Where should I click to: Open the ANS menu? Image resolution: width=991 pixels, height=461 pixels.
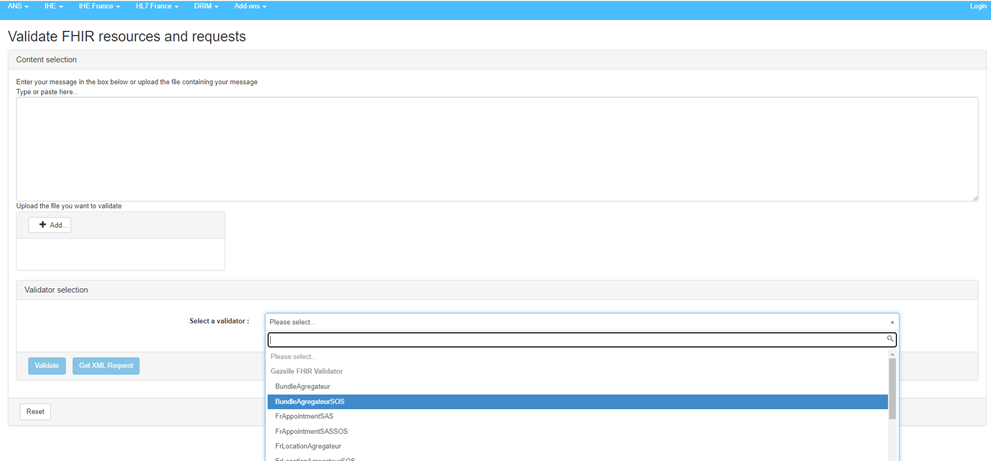tap(17, 6)
